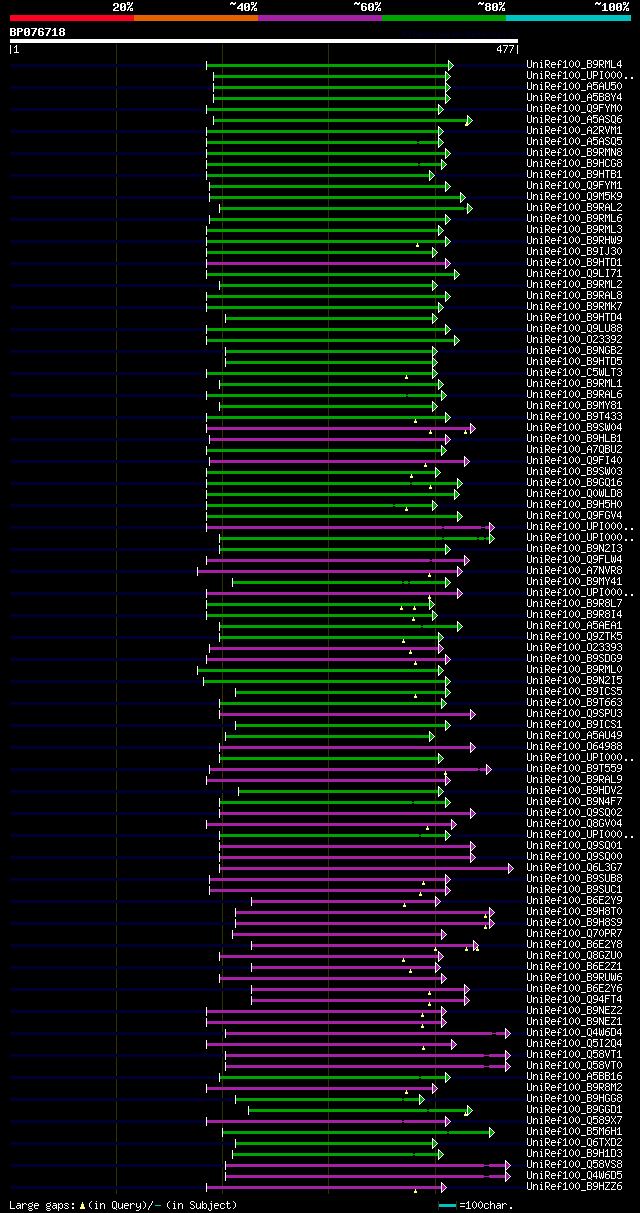
Task: Select hit label UniRef100_Q9LI71
Action: click(x=574, y=274)
